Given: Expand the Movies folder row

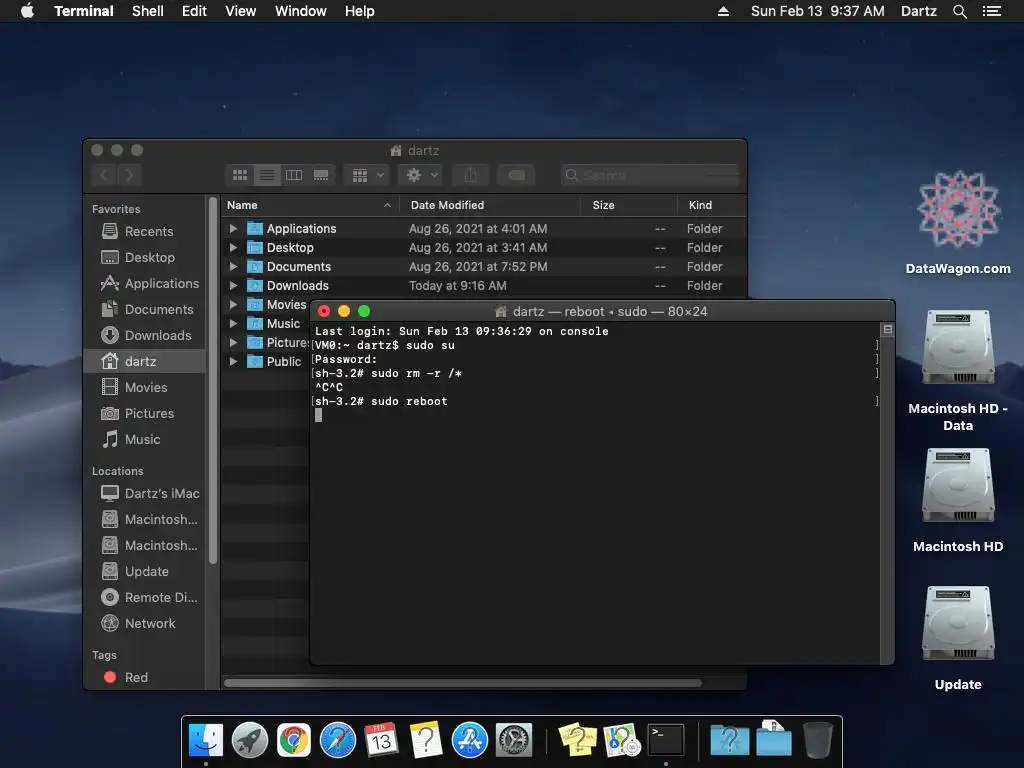Looking at the screenshot, I should click(x=233, y=304).
